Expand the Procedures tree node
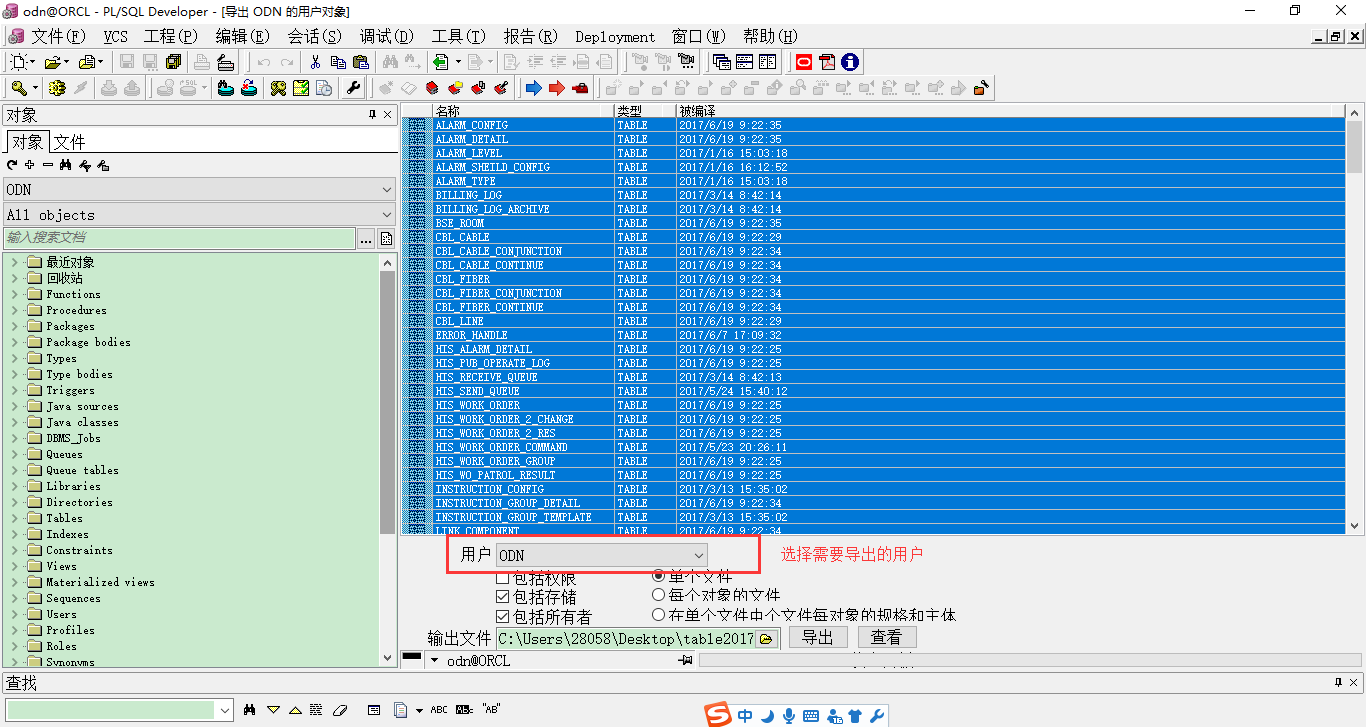This screenshot has height=727, width=1366. 14,310
